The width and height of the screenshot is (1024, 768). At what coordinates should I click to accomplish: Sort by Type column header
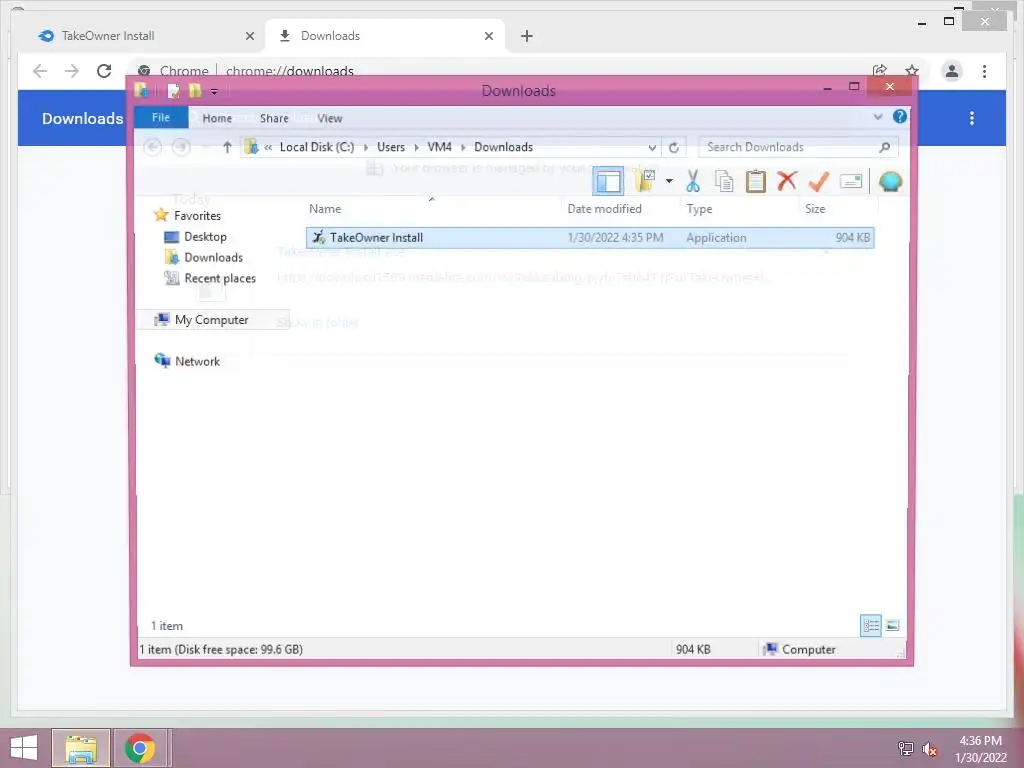[699, 209]
